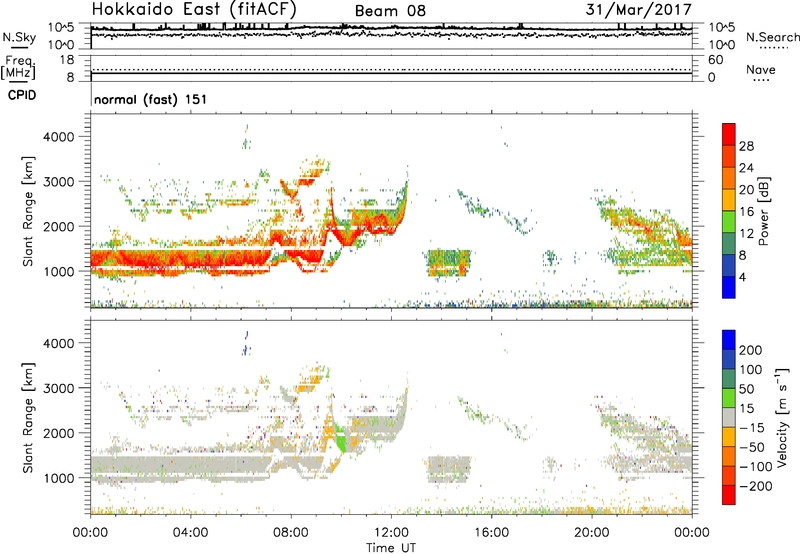Click the 'N.Sky' legend label

point(19,37)
